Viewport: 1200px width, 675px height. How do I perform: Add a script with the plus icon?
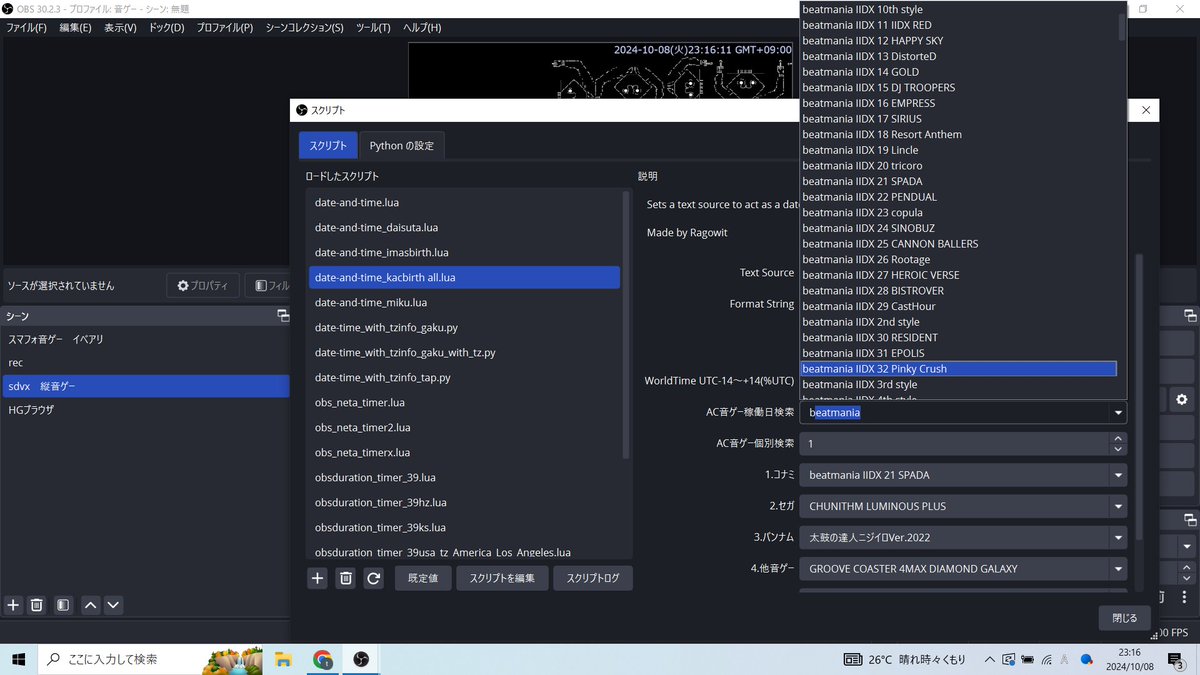[x=317, y=578]
